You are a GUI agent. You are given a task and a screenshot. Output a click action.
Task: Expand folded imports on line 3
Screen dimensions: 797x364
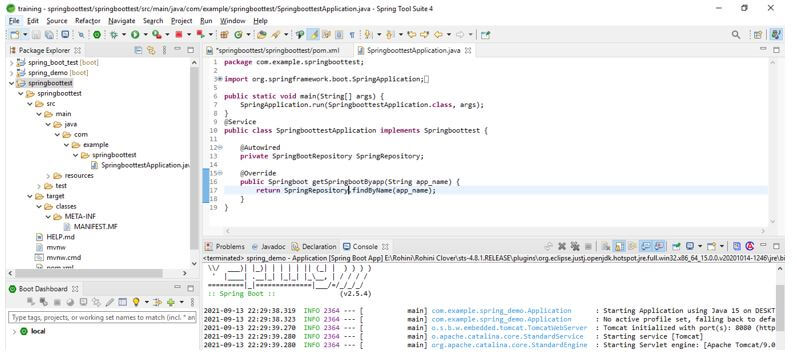220,79
